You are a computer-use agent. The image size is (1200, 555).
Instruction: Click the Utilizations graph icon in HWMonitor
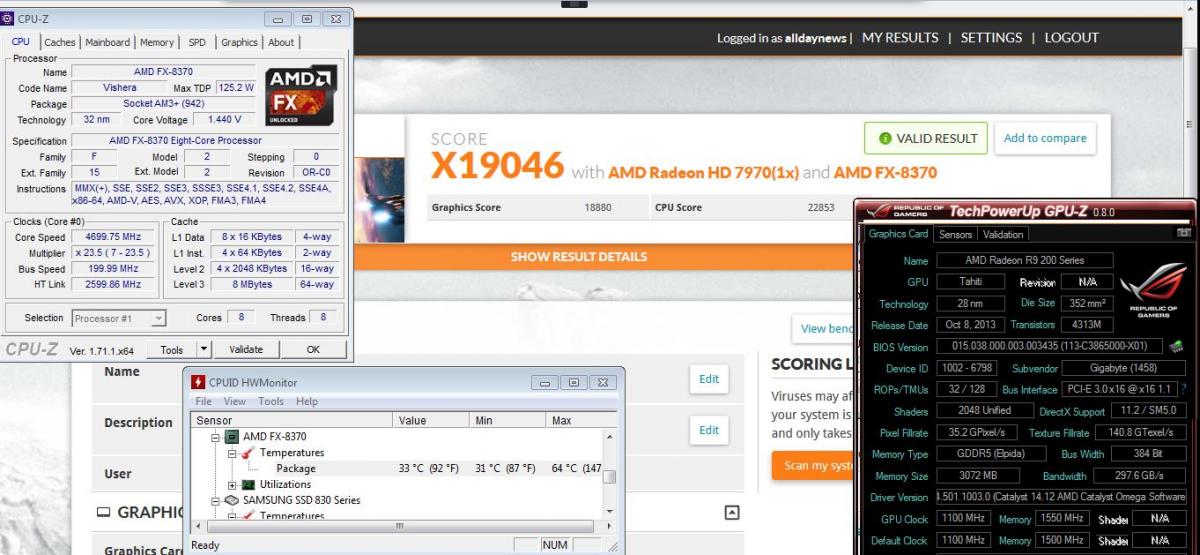coord(249,484)
